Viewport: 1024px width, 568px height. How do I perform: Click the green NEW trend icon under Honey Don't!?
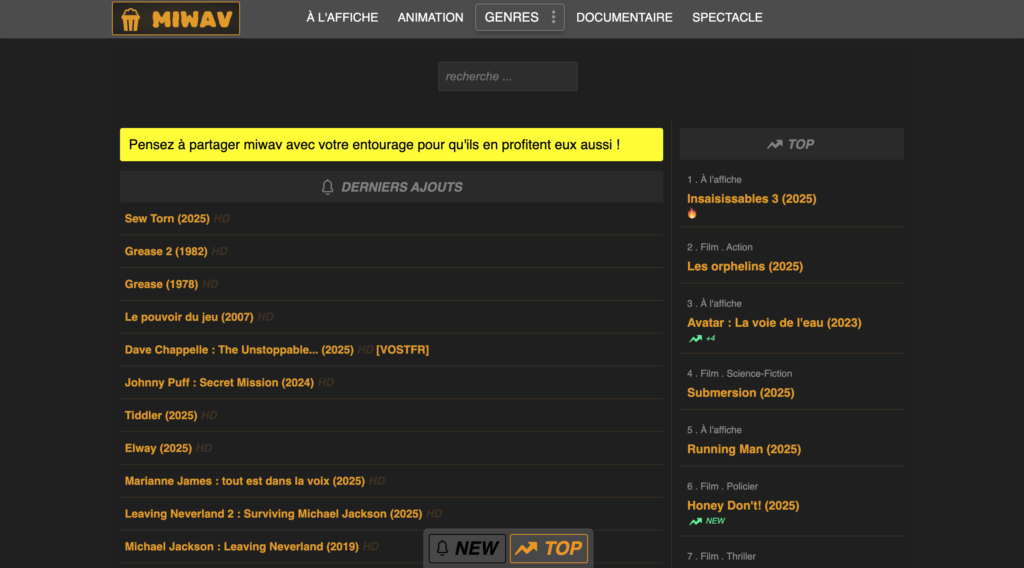(x=695, y=521)
